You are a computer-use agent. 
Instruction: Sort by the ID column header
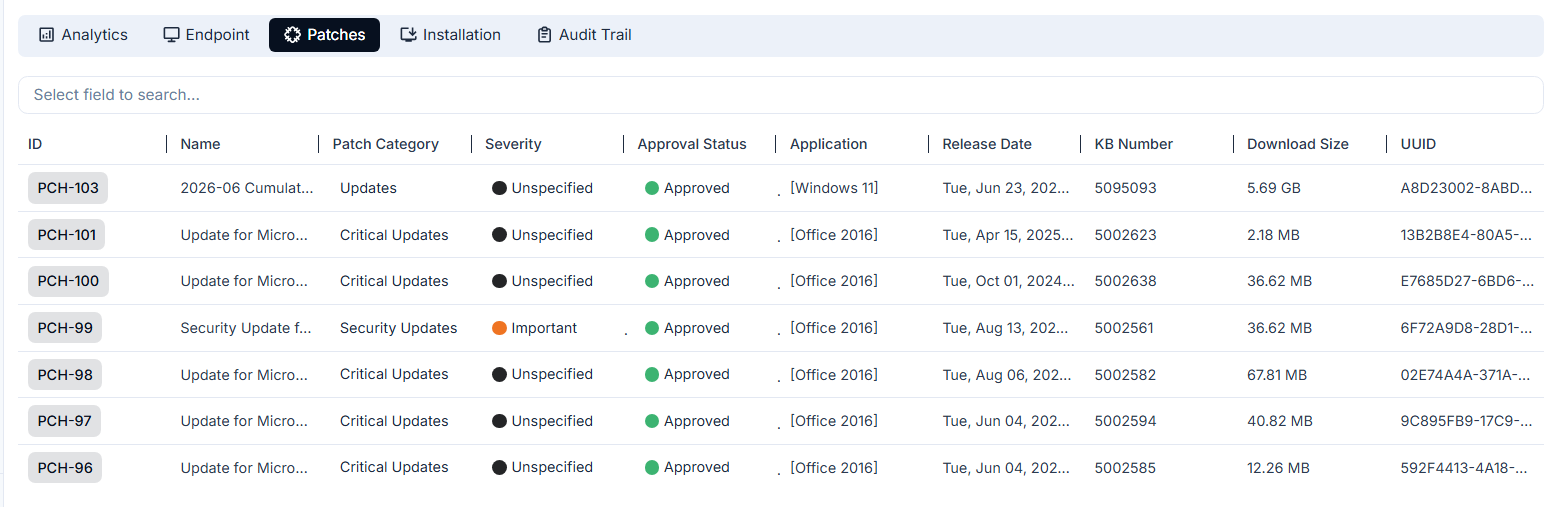tap(35, 144)
